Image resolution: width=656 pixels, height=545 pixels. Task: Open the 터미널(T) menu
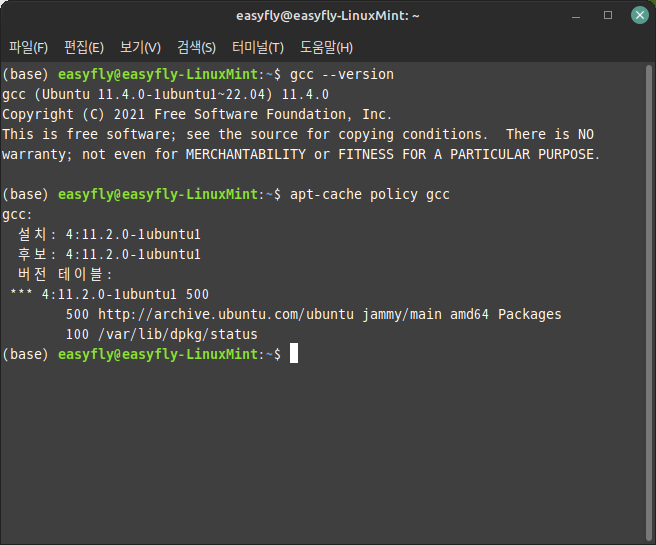click(x=258, y=47)
